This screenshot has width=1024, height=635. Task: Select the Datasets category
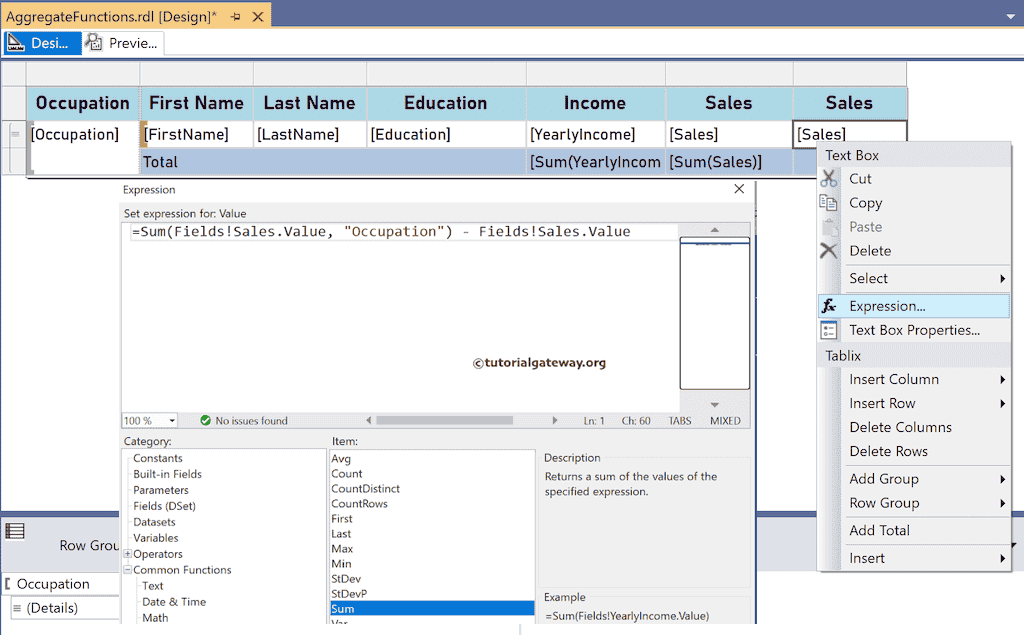154,522
